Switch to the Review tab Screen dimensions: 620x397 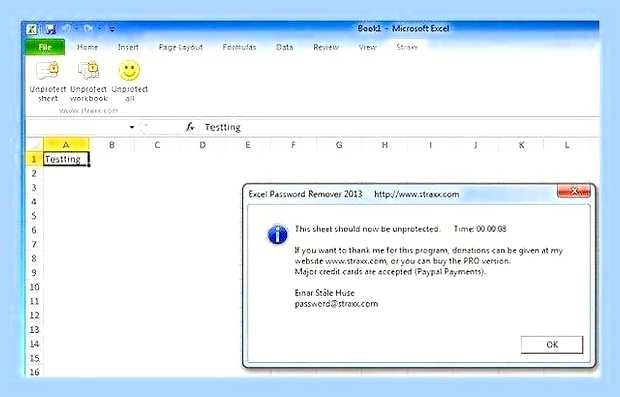click(326, 47)
